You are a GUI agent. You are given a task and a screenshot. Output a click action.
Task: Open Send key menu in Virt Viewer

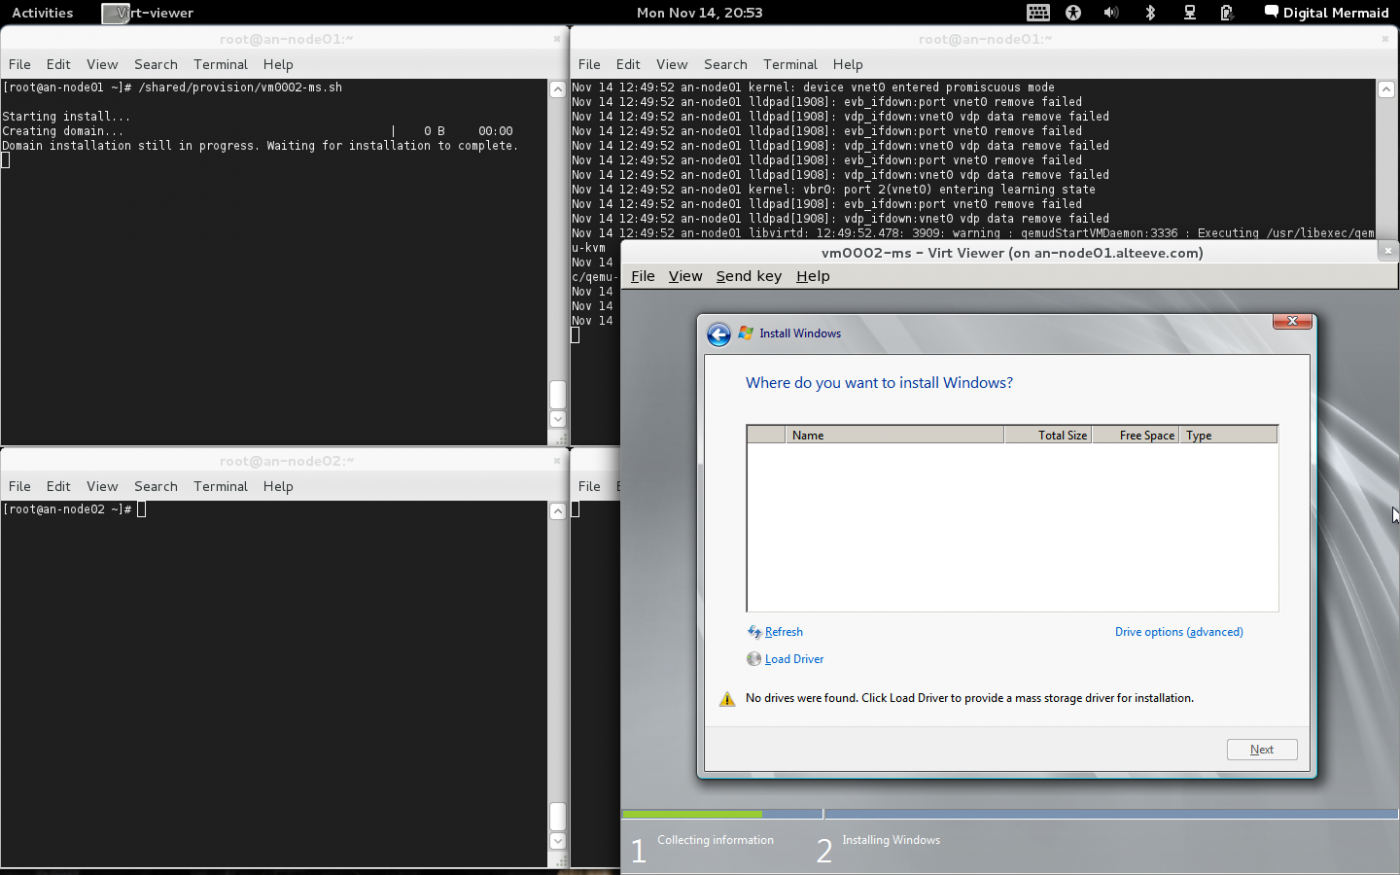click(748, 276)
